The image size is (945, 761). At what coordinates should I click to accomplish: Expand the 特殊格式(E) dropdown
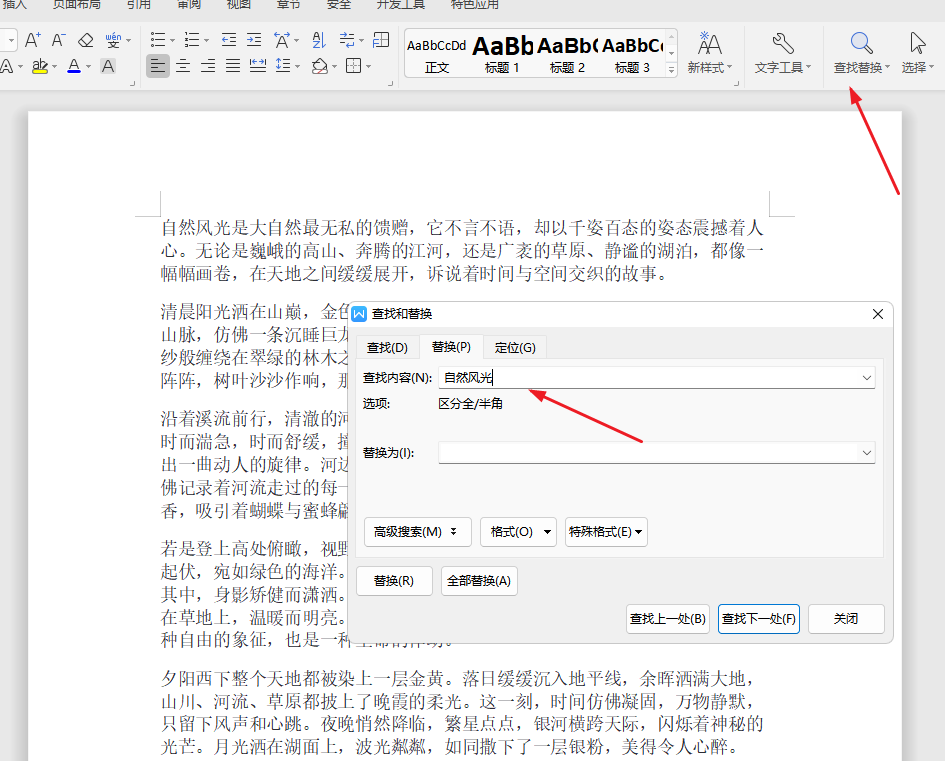tap(605, 531)
